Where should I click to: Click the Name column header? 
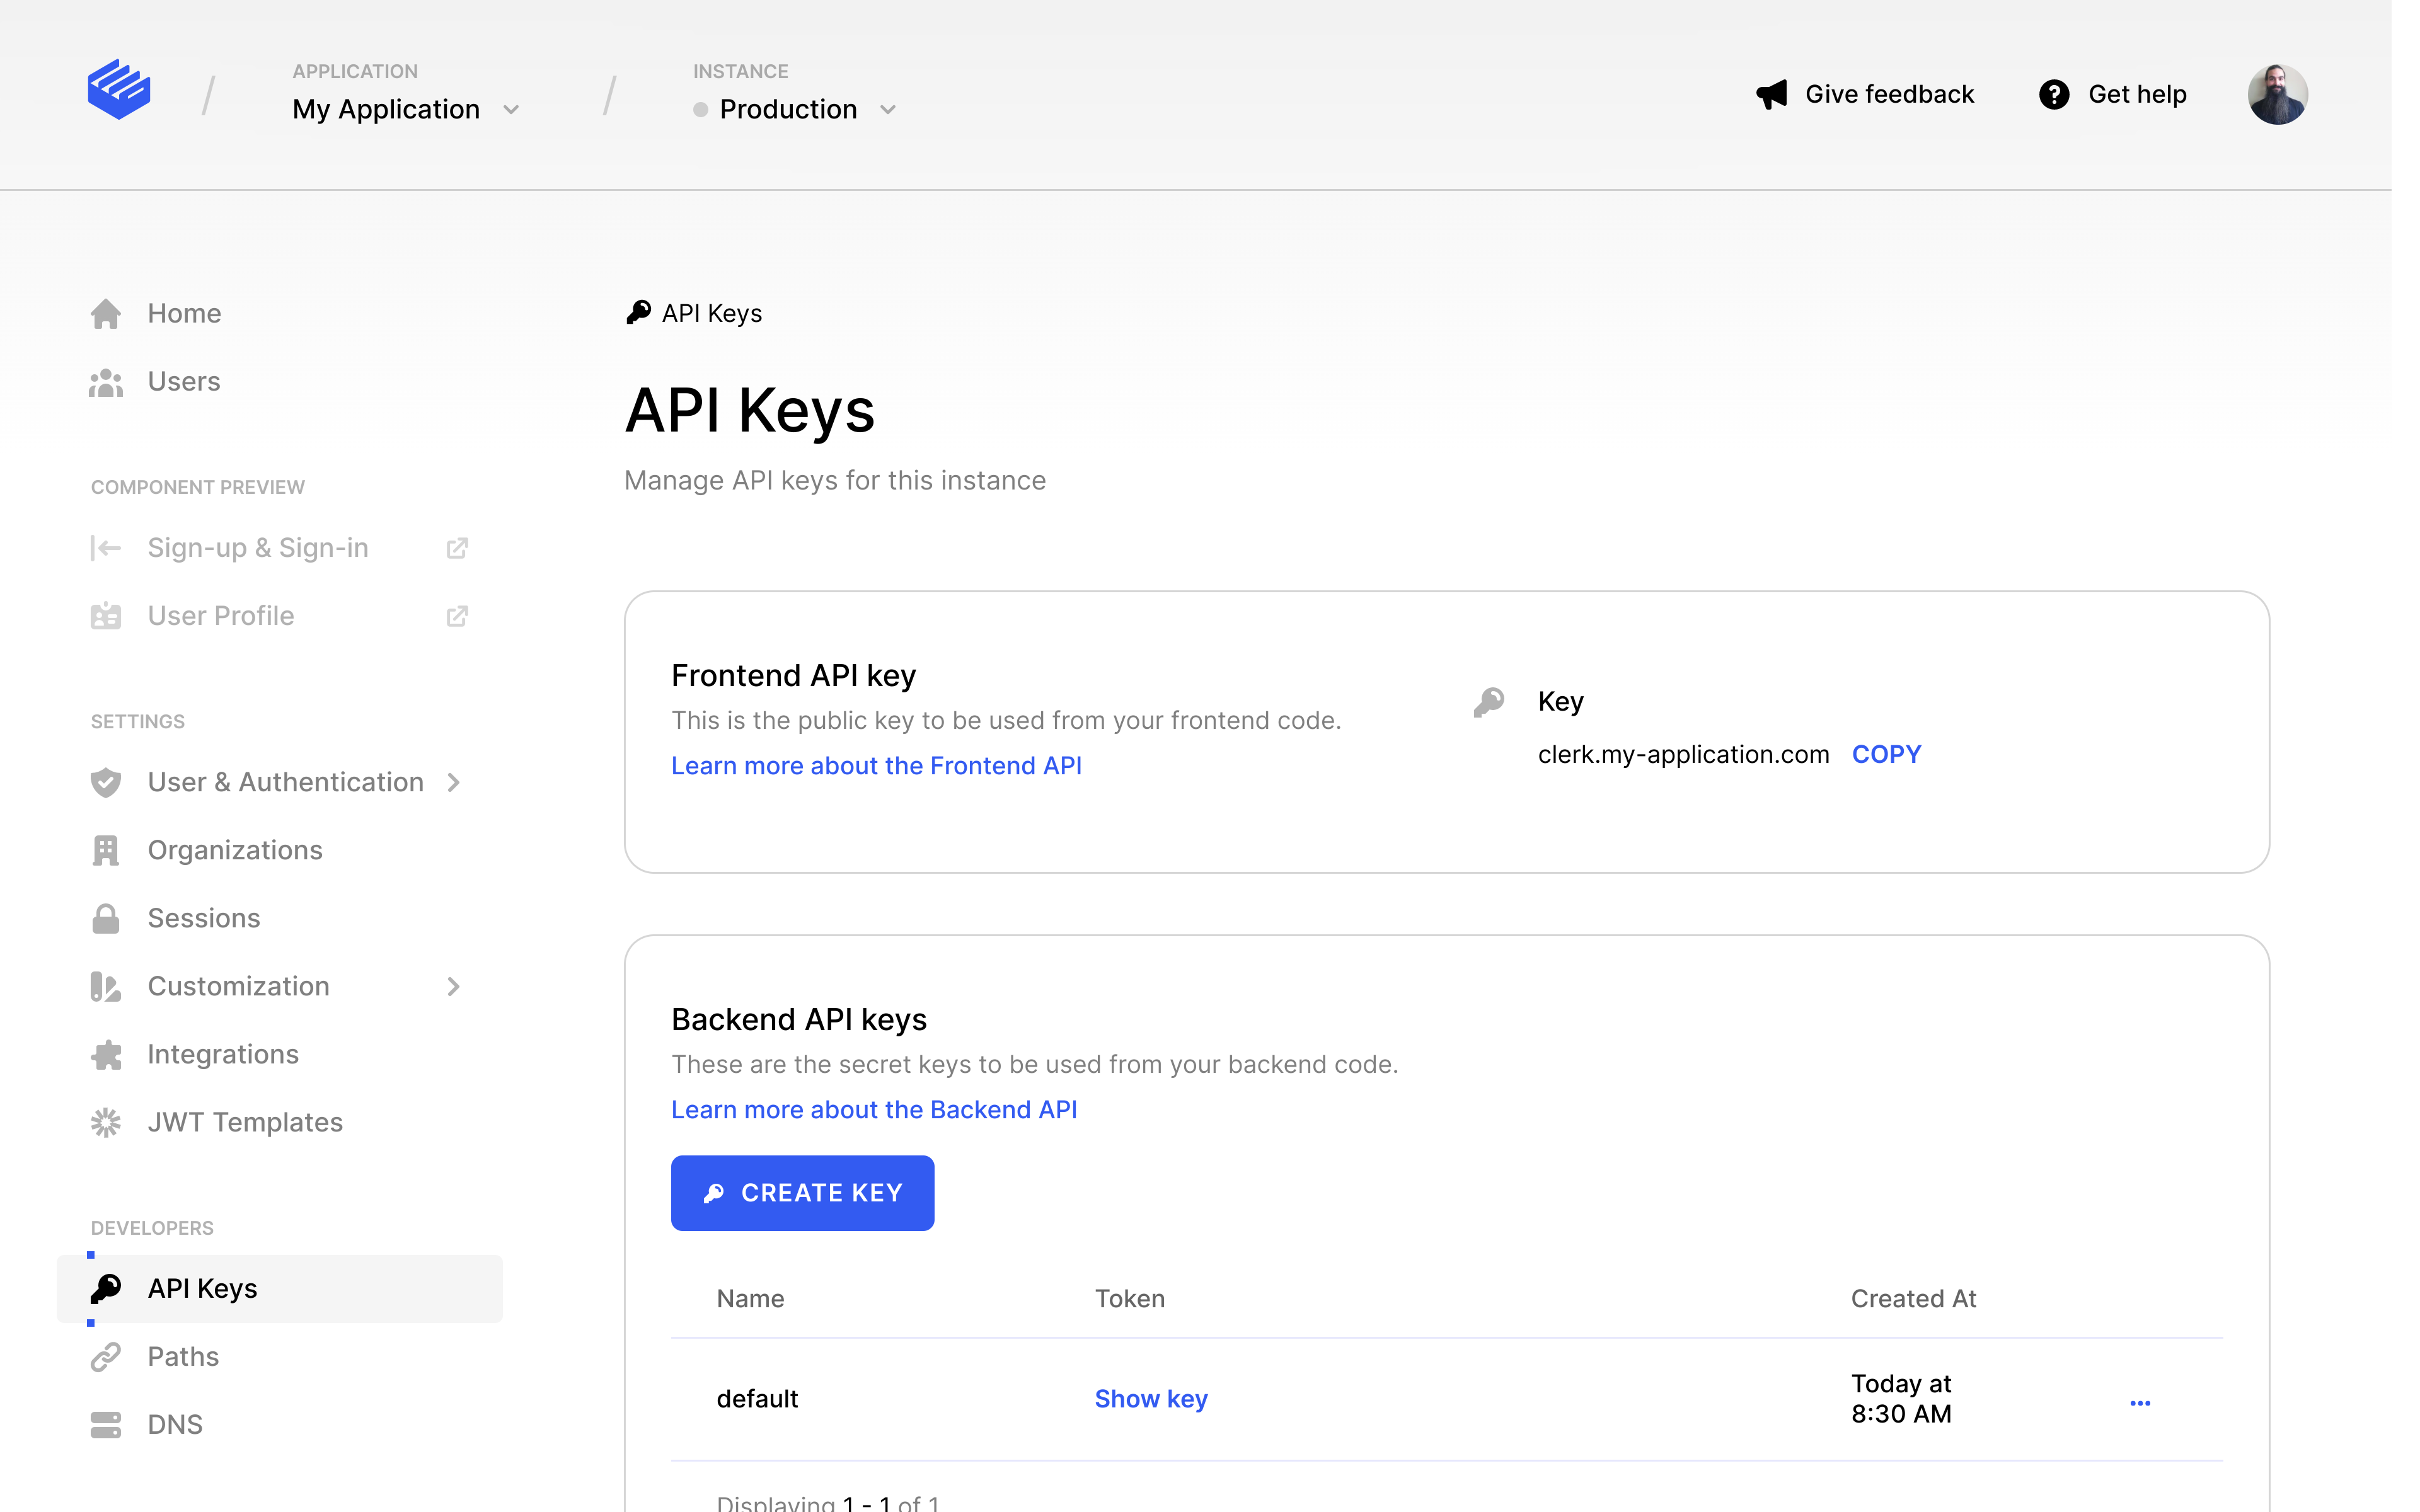pos(750,1299)
